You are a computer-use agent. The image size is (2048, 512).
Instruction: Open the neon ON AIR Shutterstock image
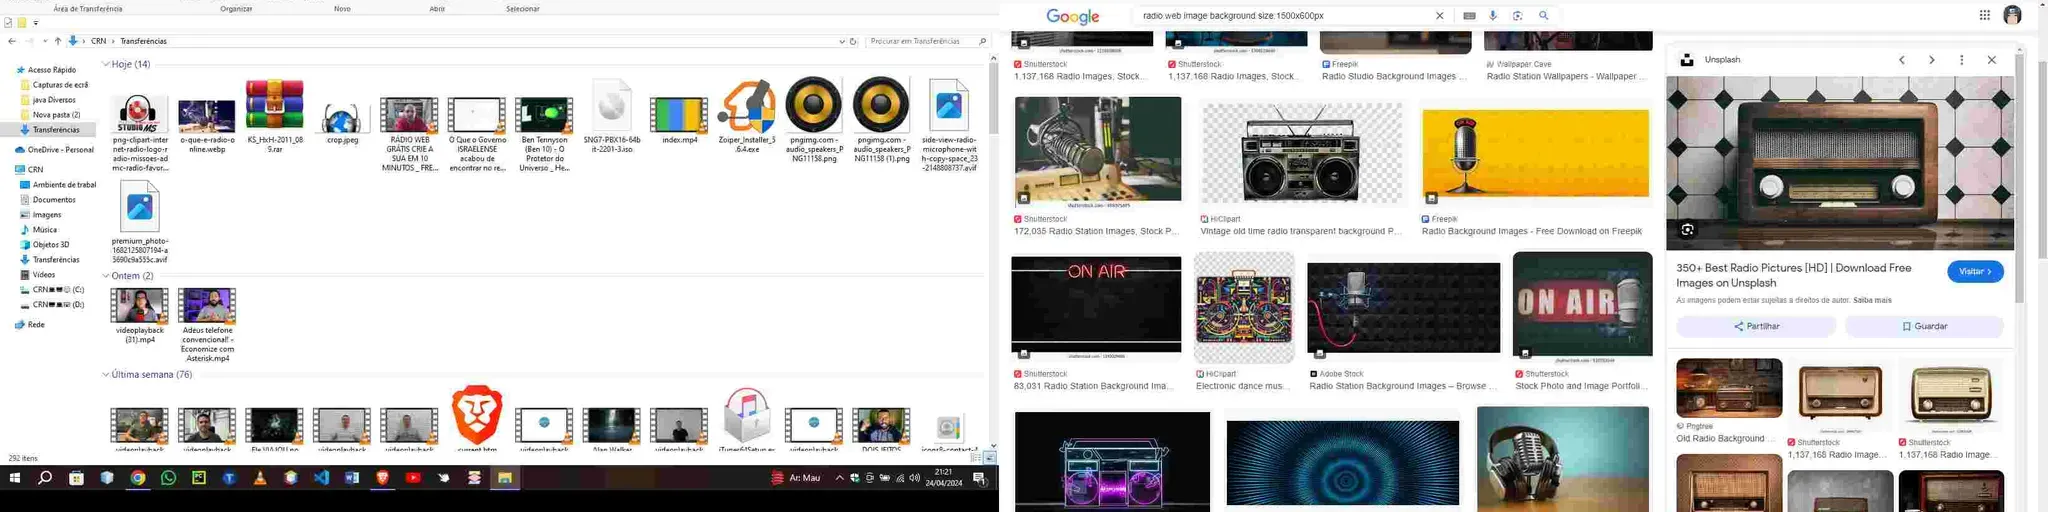tap(1096, 306)
